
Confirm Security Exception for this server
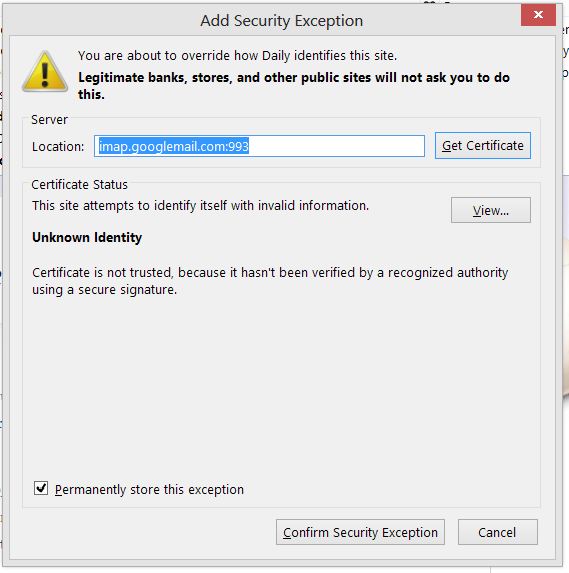coord(360,532)
